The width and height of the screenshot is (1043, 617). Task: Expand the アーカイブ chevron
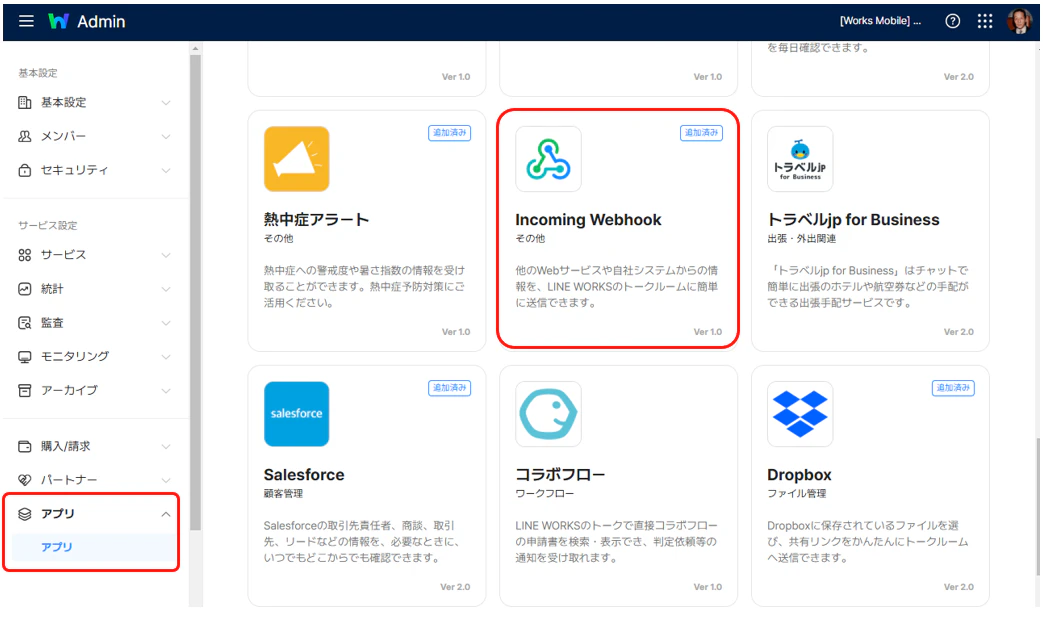tap(166, 390)
